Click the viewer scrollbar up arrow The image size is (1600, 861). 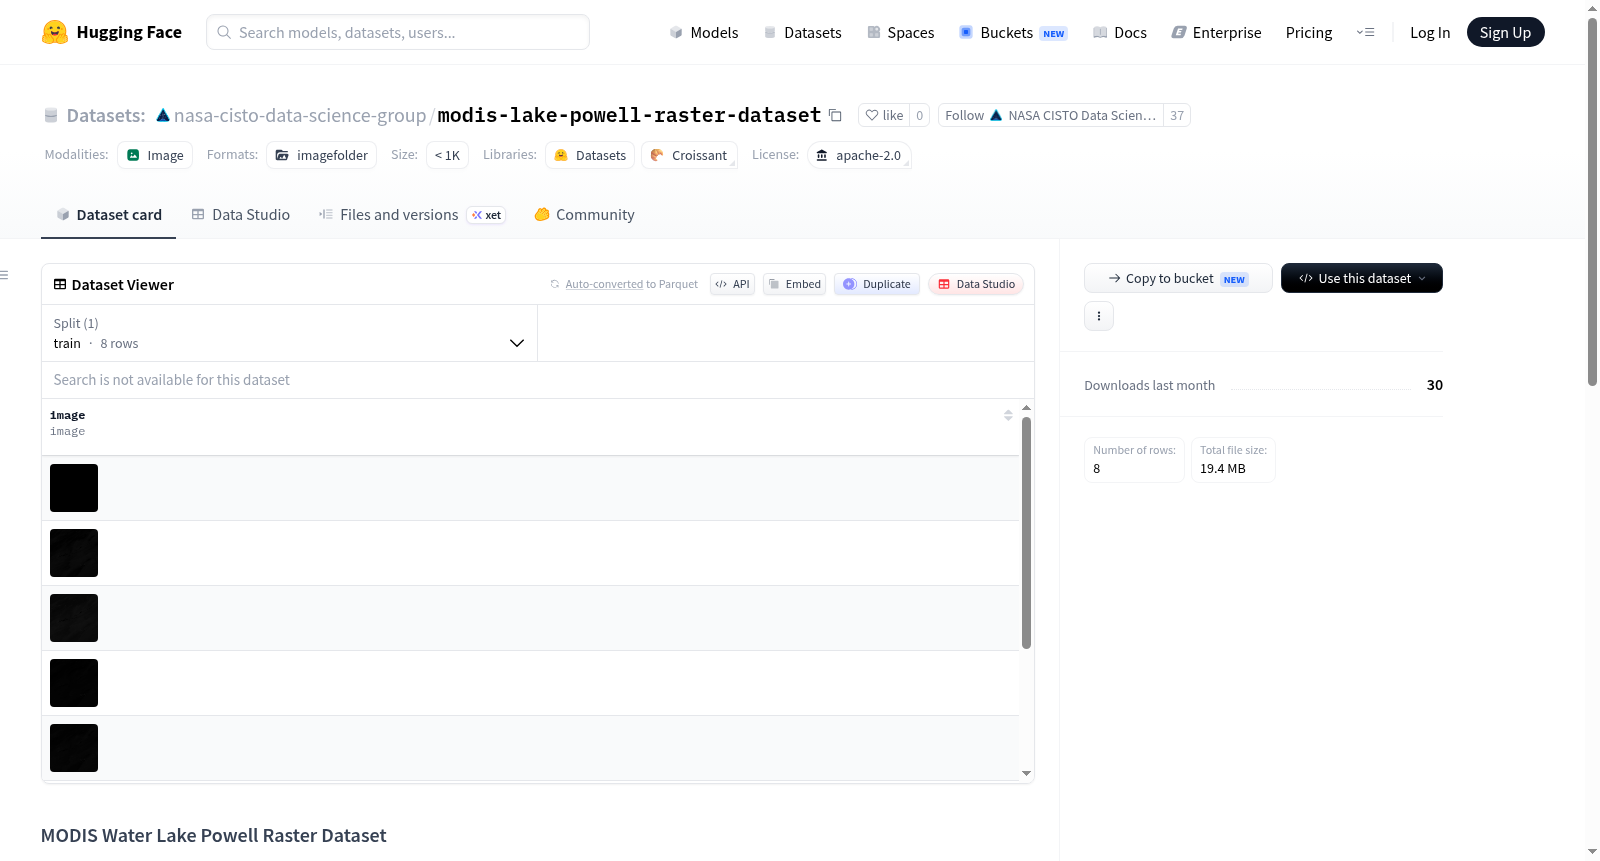[1026, 408]
